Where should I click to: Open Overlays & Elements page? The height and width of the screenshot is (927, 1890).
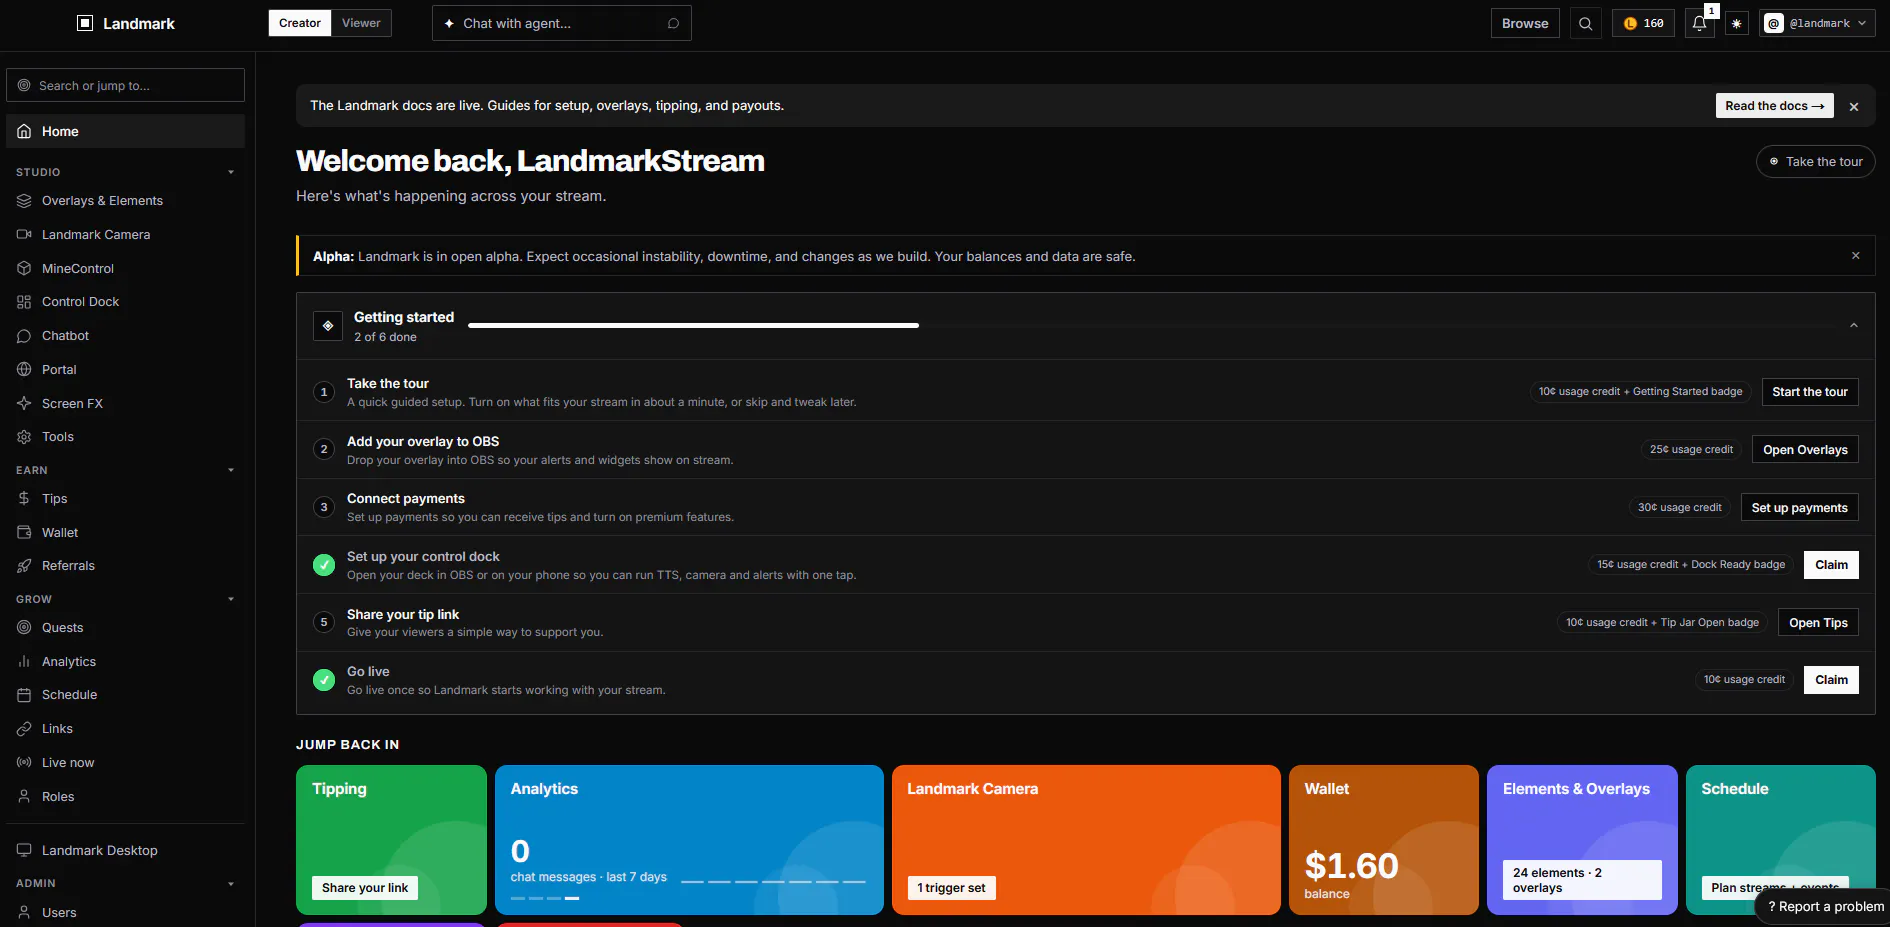point(125,201)
